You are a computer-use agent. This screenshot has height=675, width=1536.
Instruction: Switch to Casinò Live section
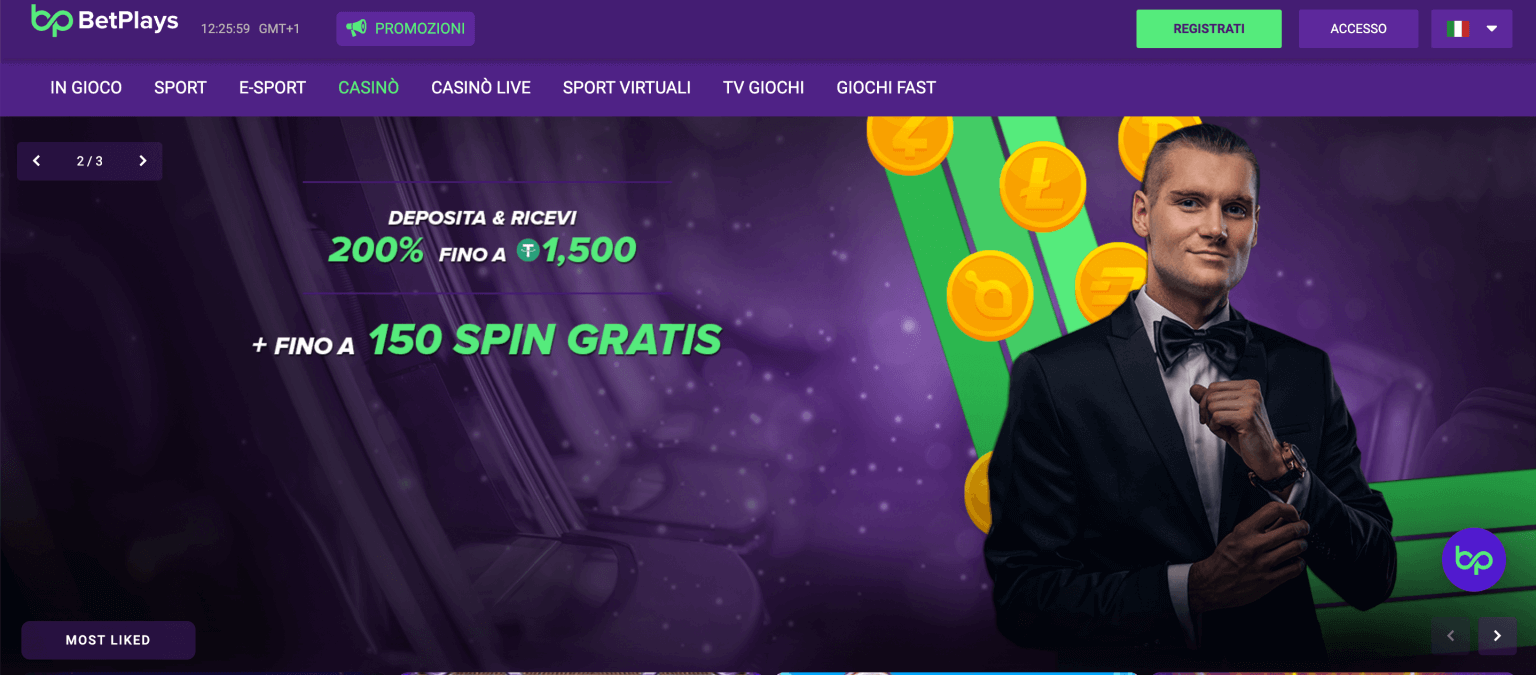coord(481,88)
